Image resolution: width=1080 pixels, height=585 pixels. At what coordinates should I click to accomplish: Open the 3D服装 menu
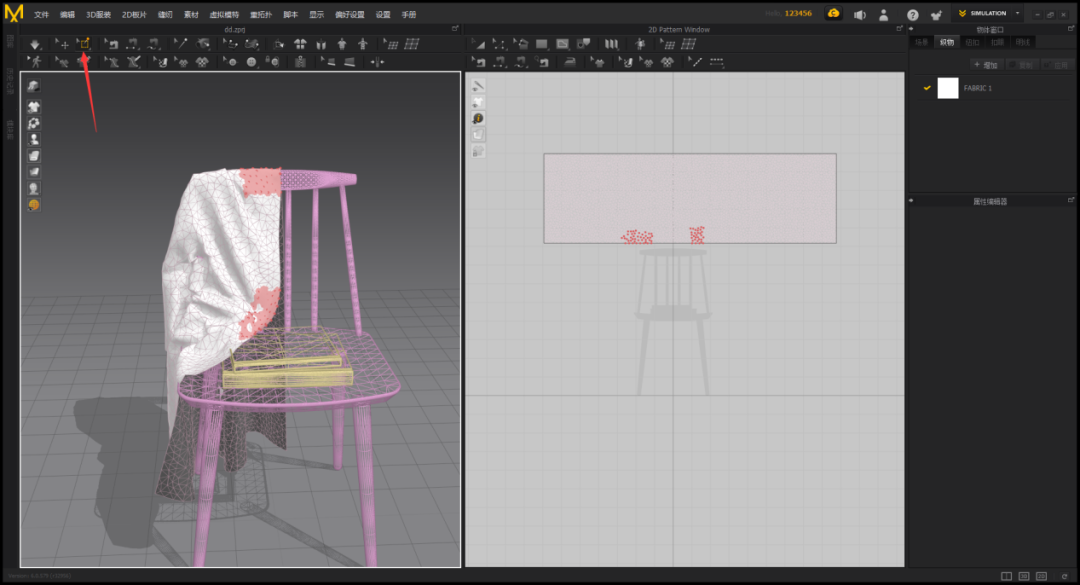click(x=99, y=15)
